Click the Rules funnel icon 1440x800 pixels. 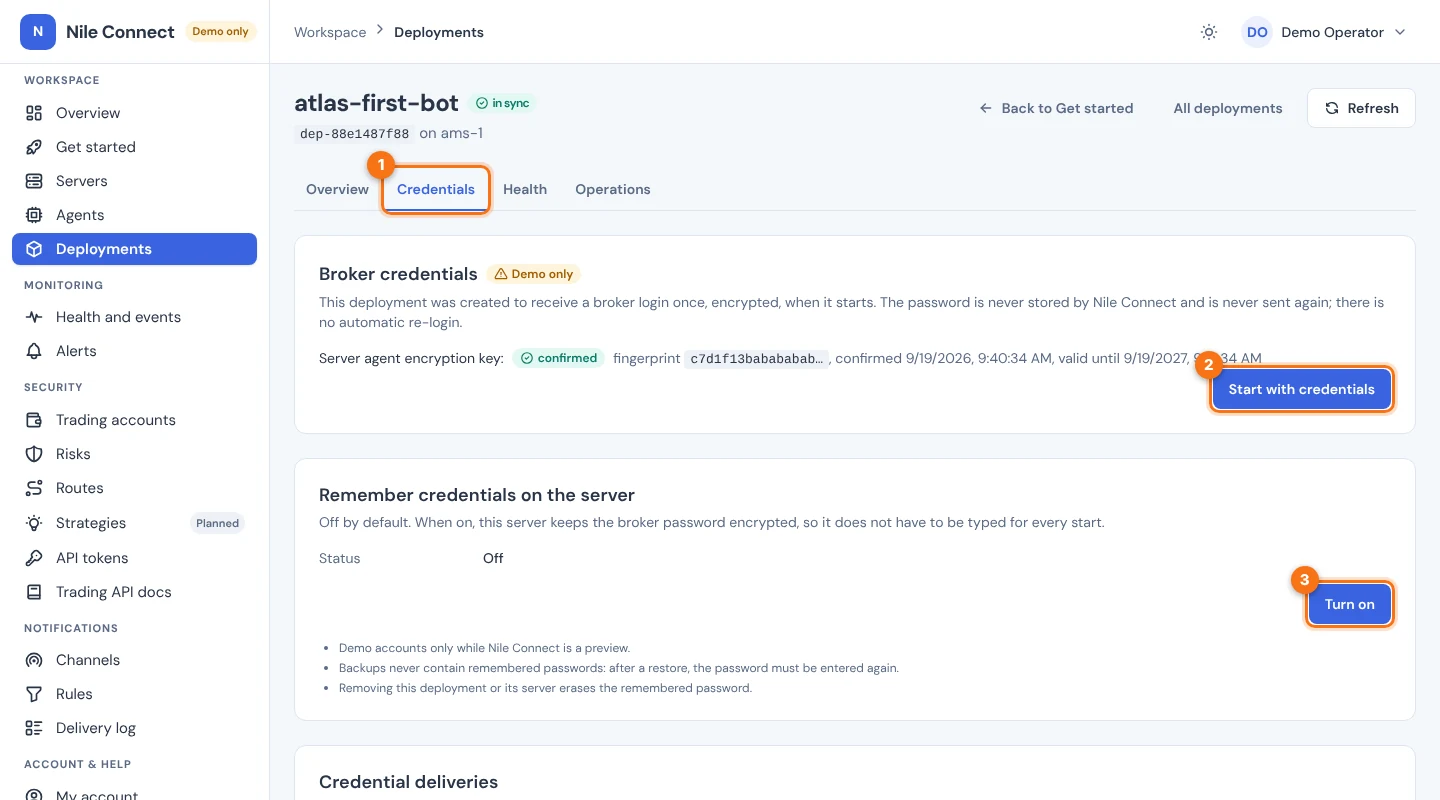(x=34, y=694)
